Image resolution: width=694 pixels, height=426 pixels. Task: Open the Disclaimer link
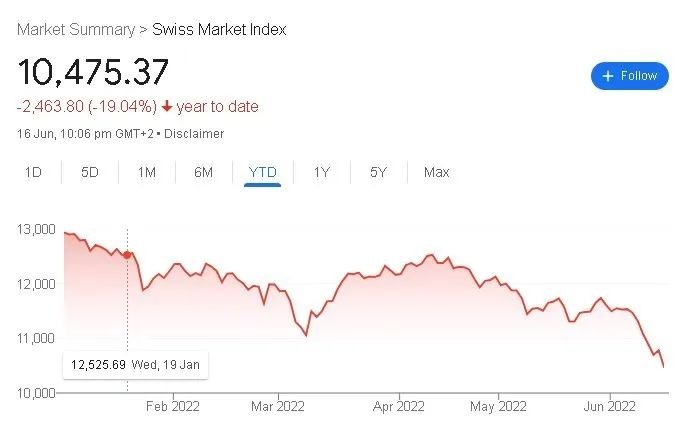pos(194,134)
